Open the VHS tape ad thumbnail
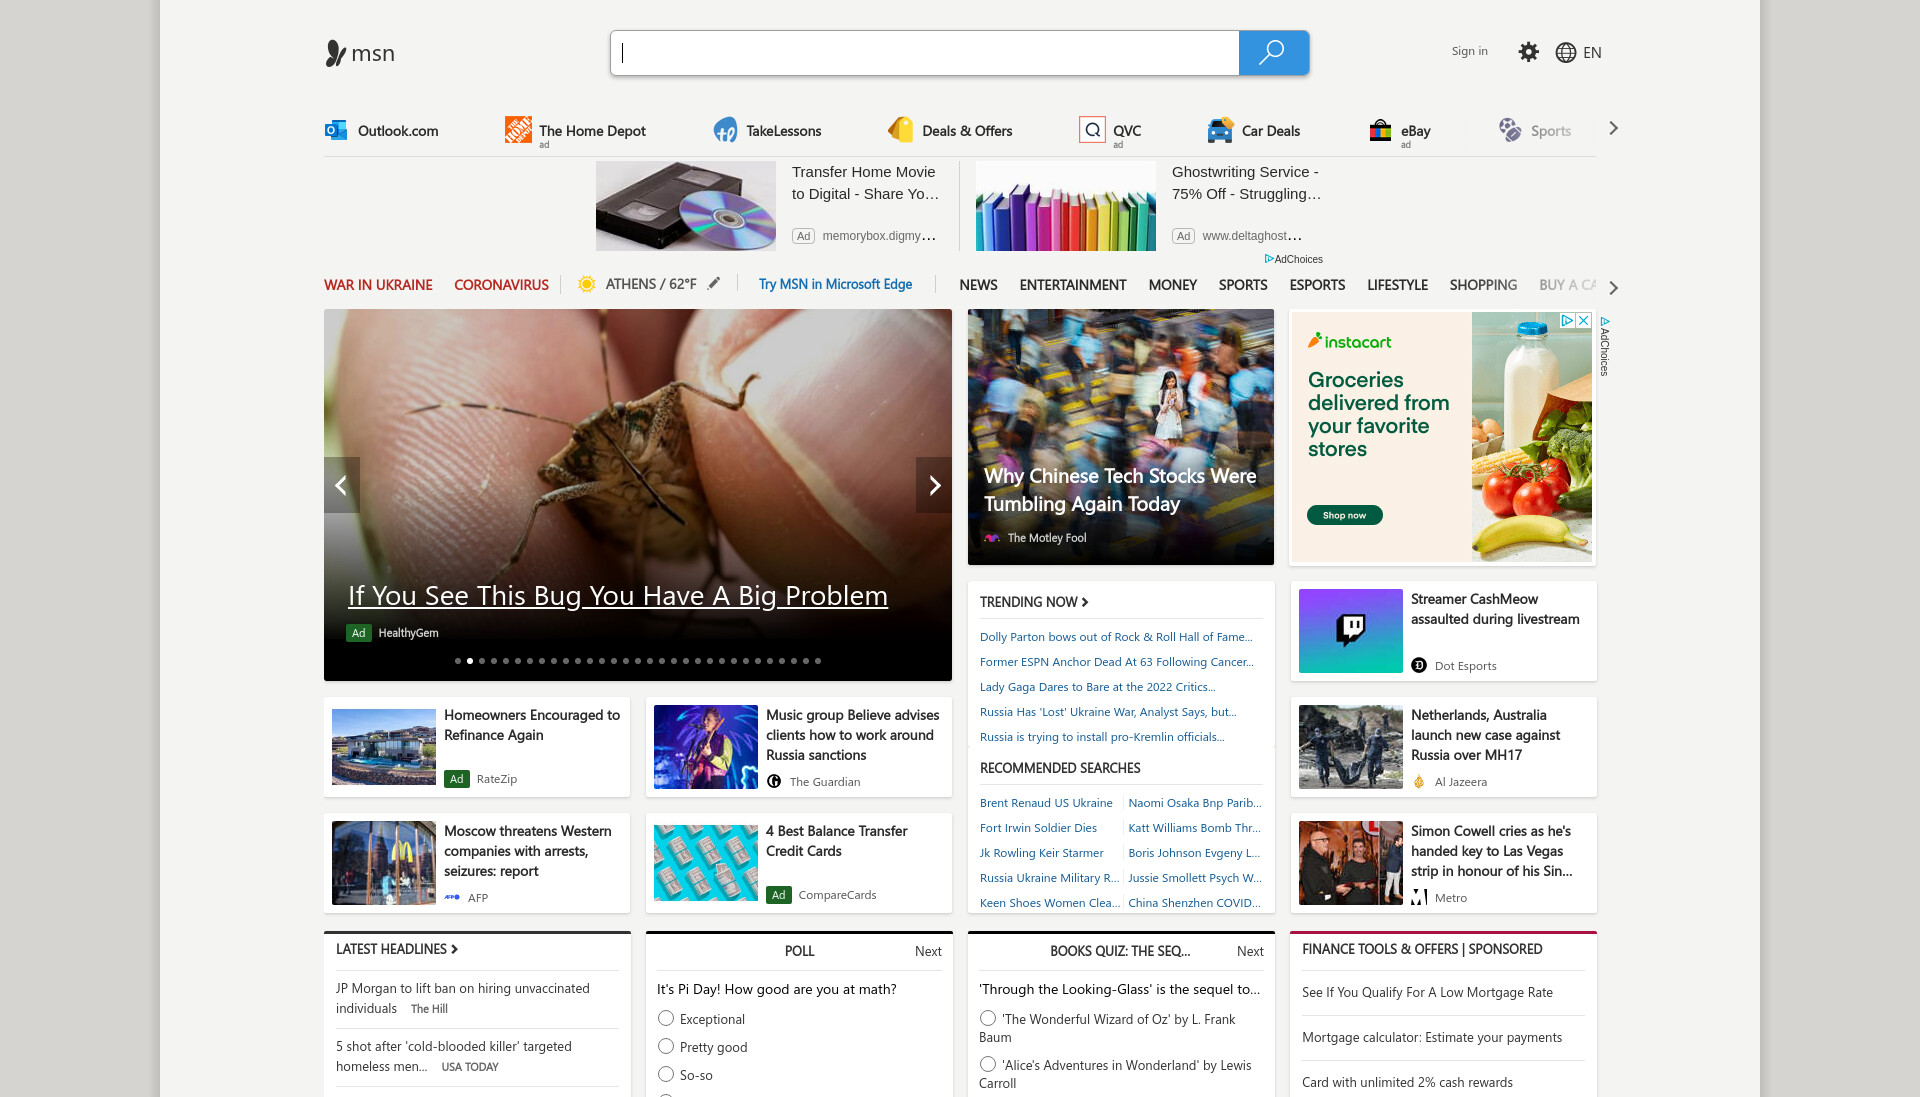Image resolution: width=1920 pixels, height=1097 pixels. [x=686, y=206]
